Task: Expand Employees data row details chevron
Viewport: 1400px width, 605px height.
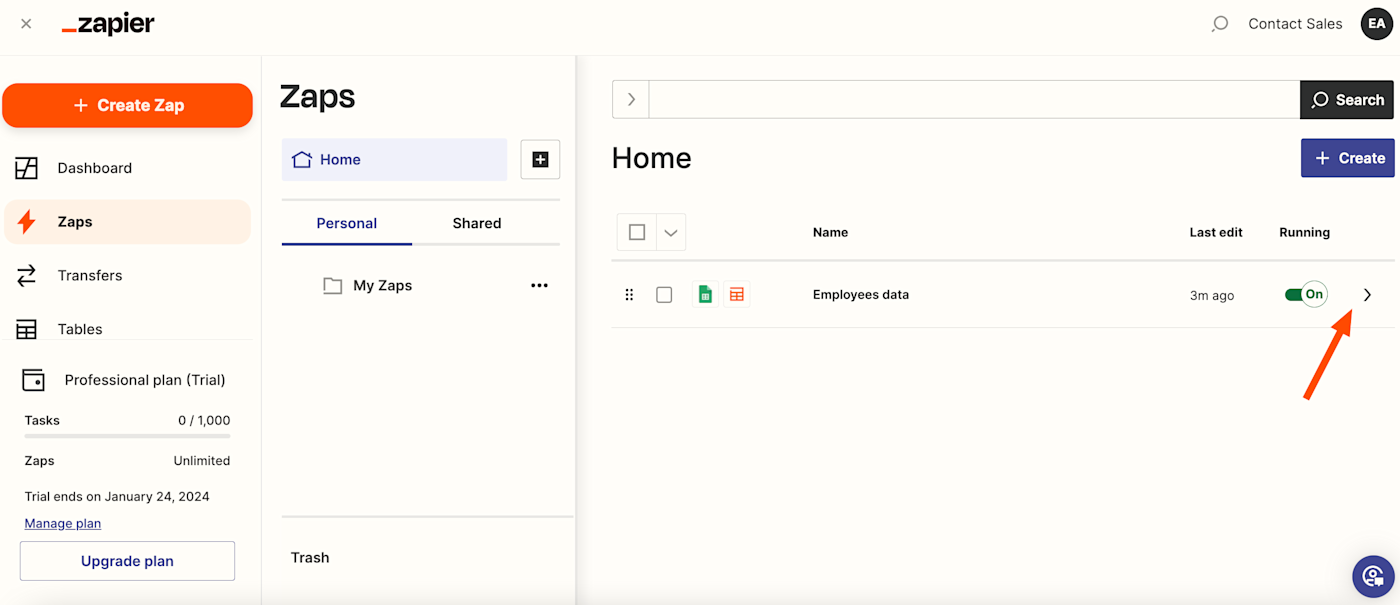Action: tap(1368, 295)
